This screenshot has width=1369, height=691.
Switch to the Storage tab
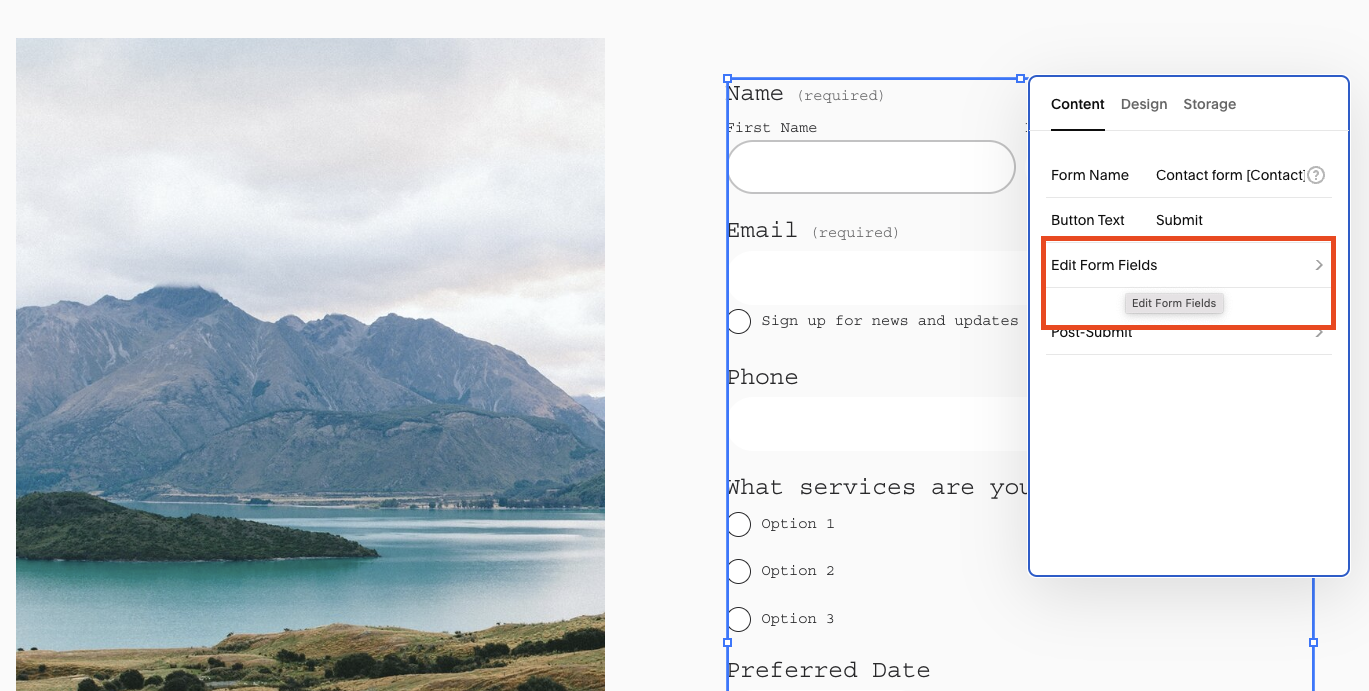[x=1209, y=104]
